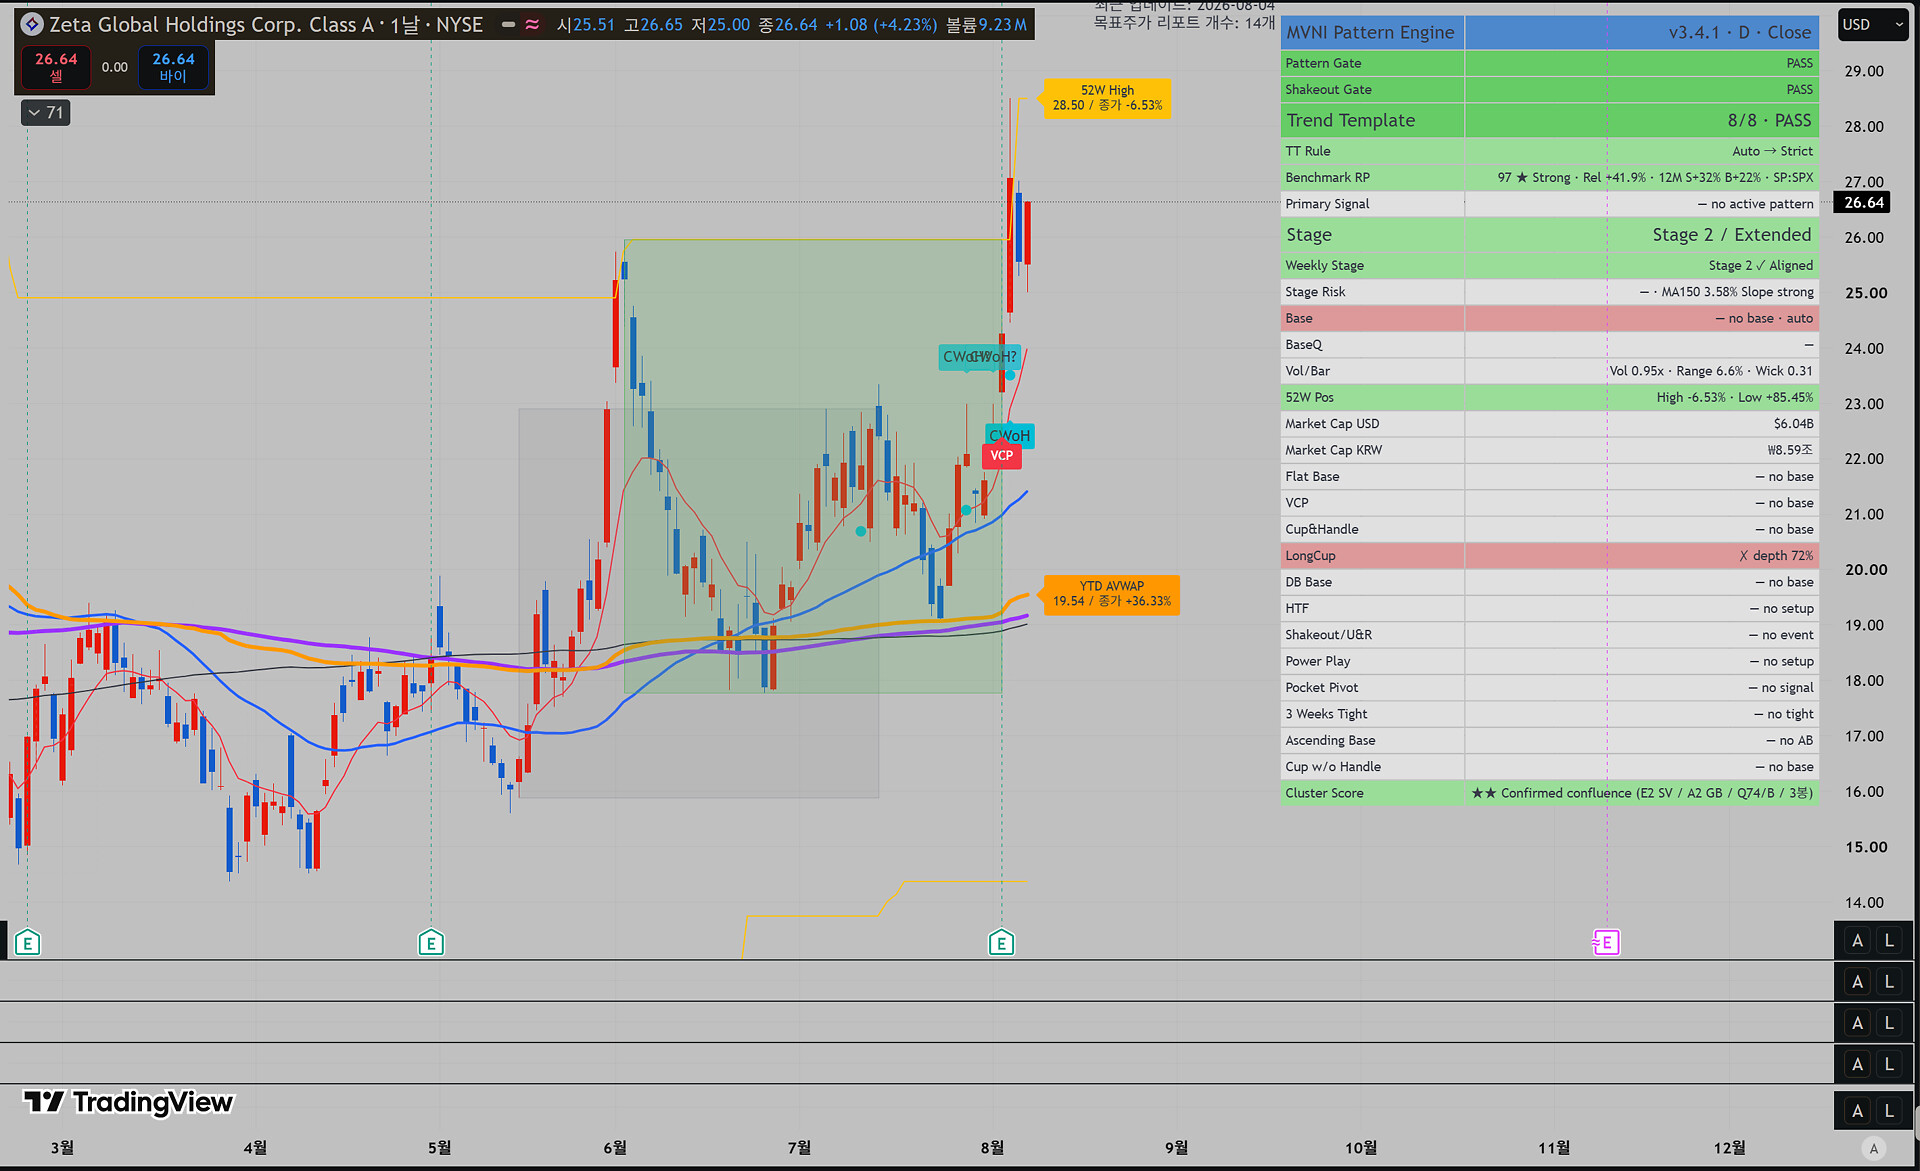
Task: Click the 8월 label on the time axis
Action: click(992, 1147)
